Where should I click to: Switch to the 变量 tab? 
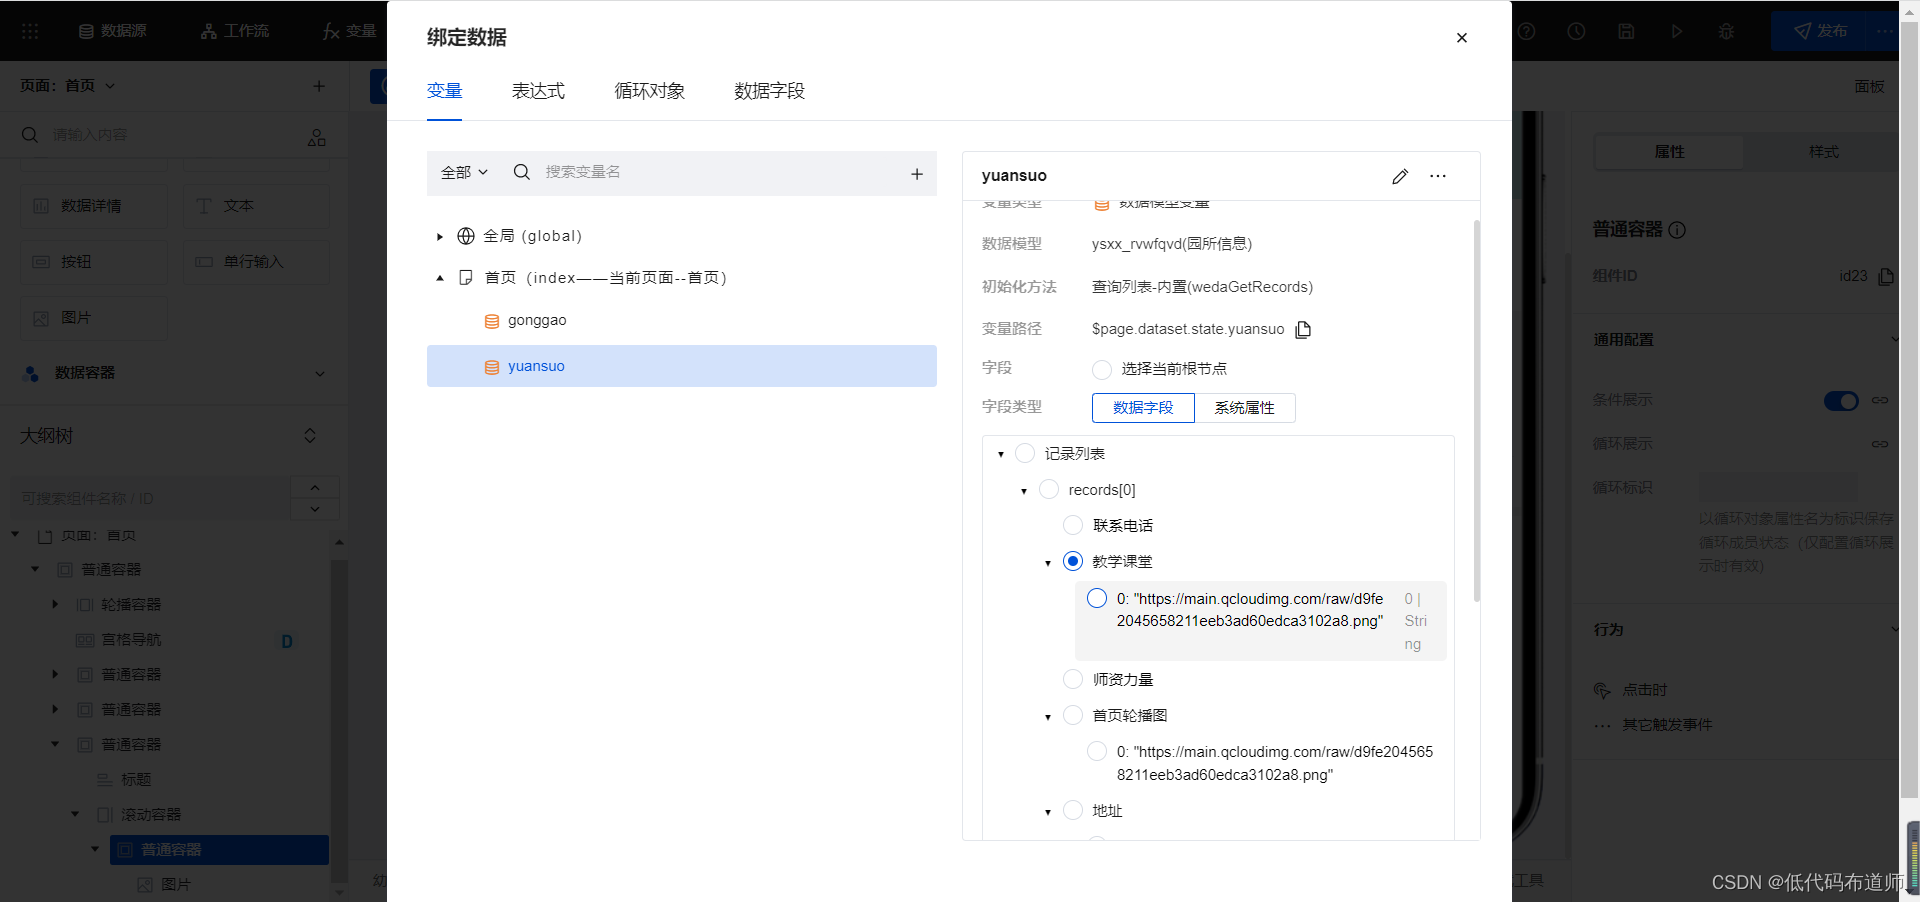(x=444, y=91)
